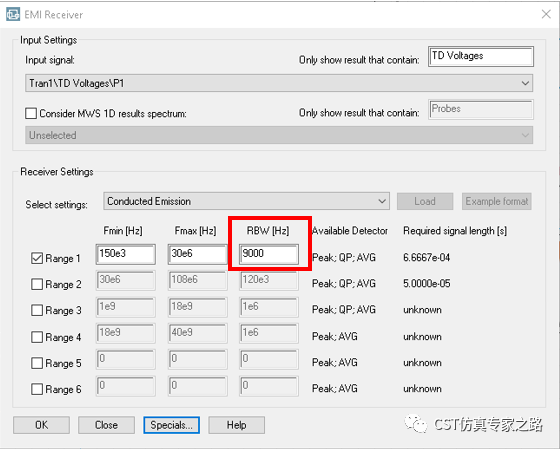
Task: Click the TD Voltages filter field
Action: click(x=481, y=56)
